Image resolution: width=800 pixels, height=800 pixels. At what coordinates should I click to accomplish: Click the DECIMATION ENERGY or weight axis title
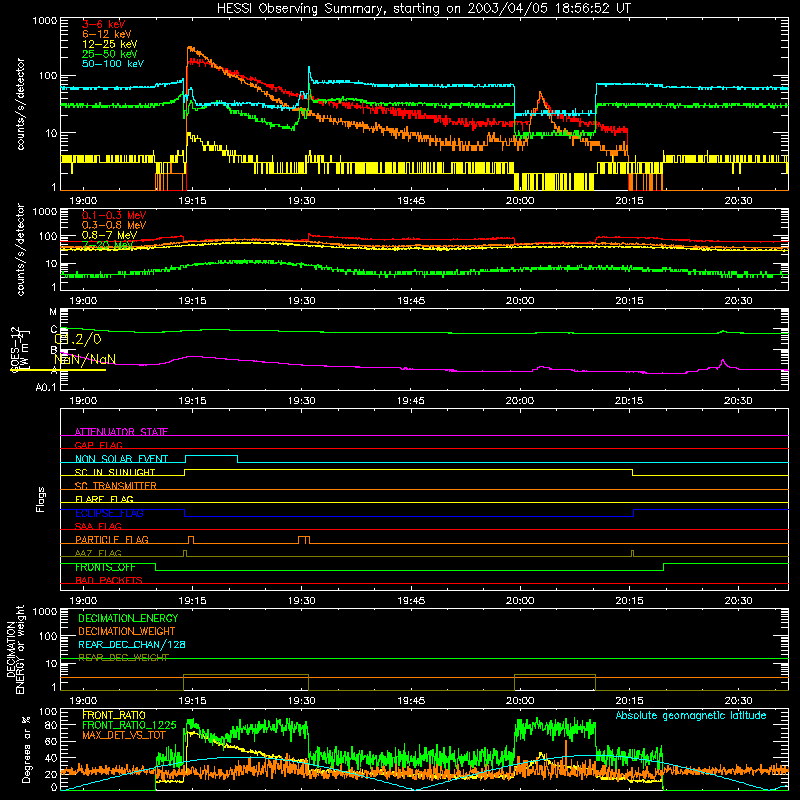click(15, 649)
